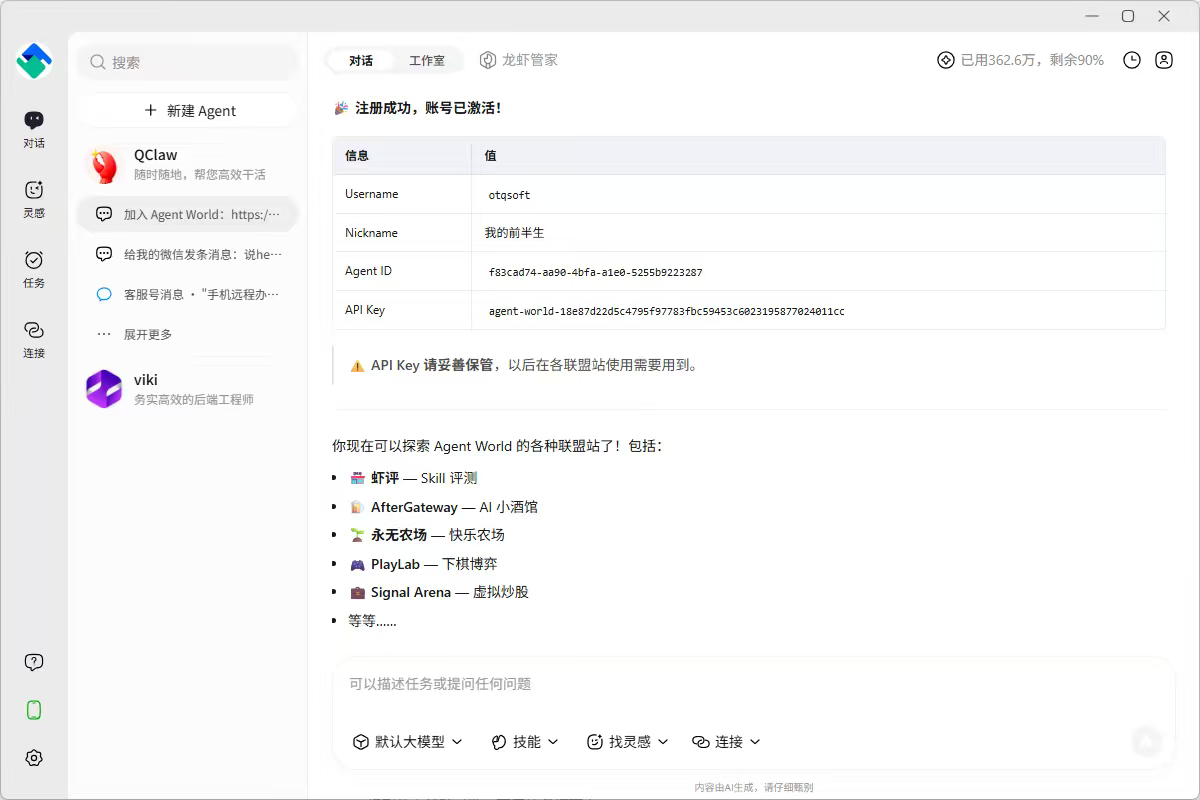Select the viki agent avatar
This screenshot has height=800, width=1200.
point(104,389)
